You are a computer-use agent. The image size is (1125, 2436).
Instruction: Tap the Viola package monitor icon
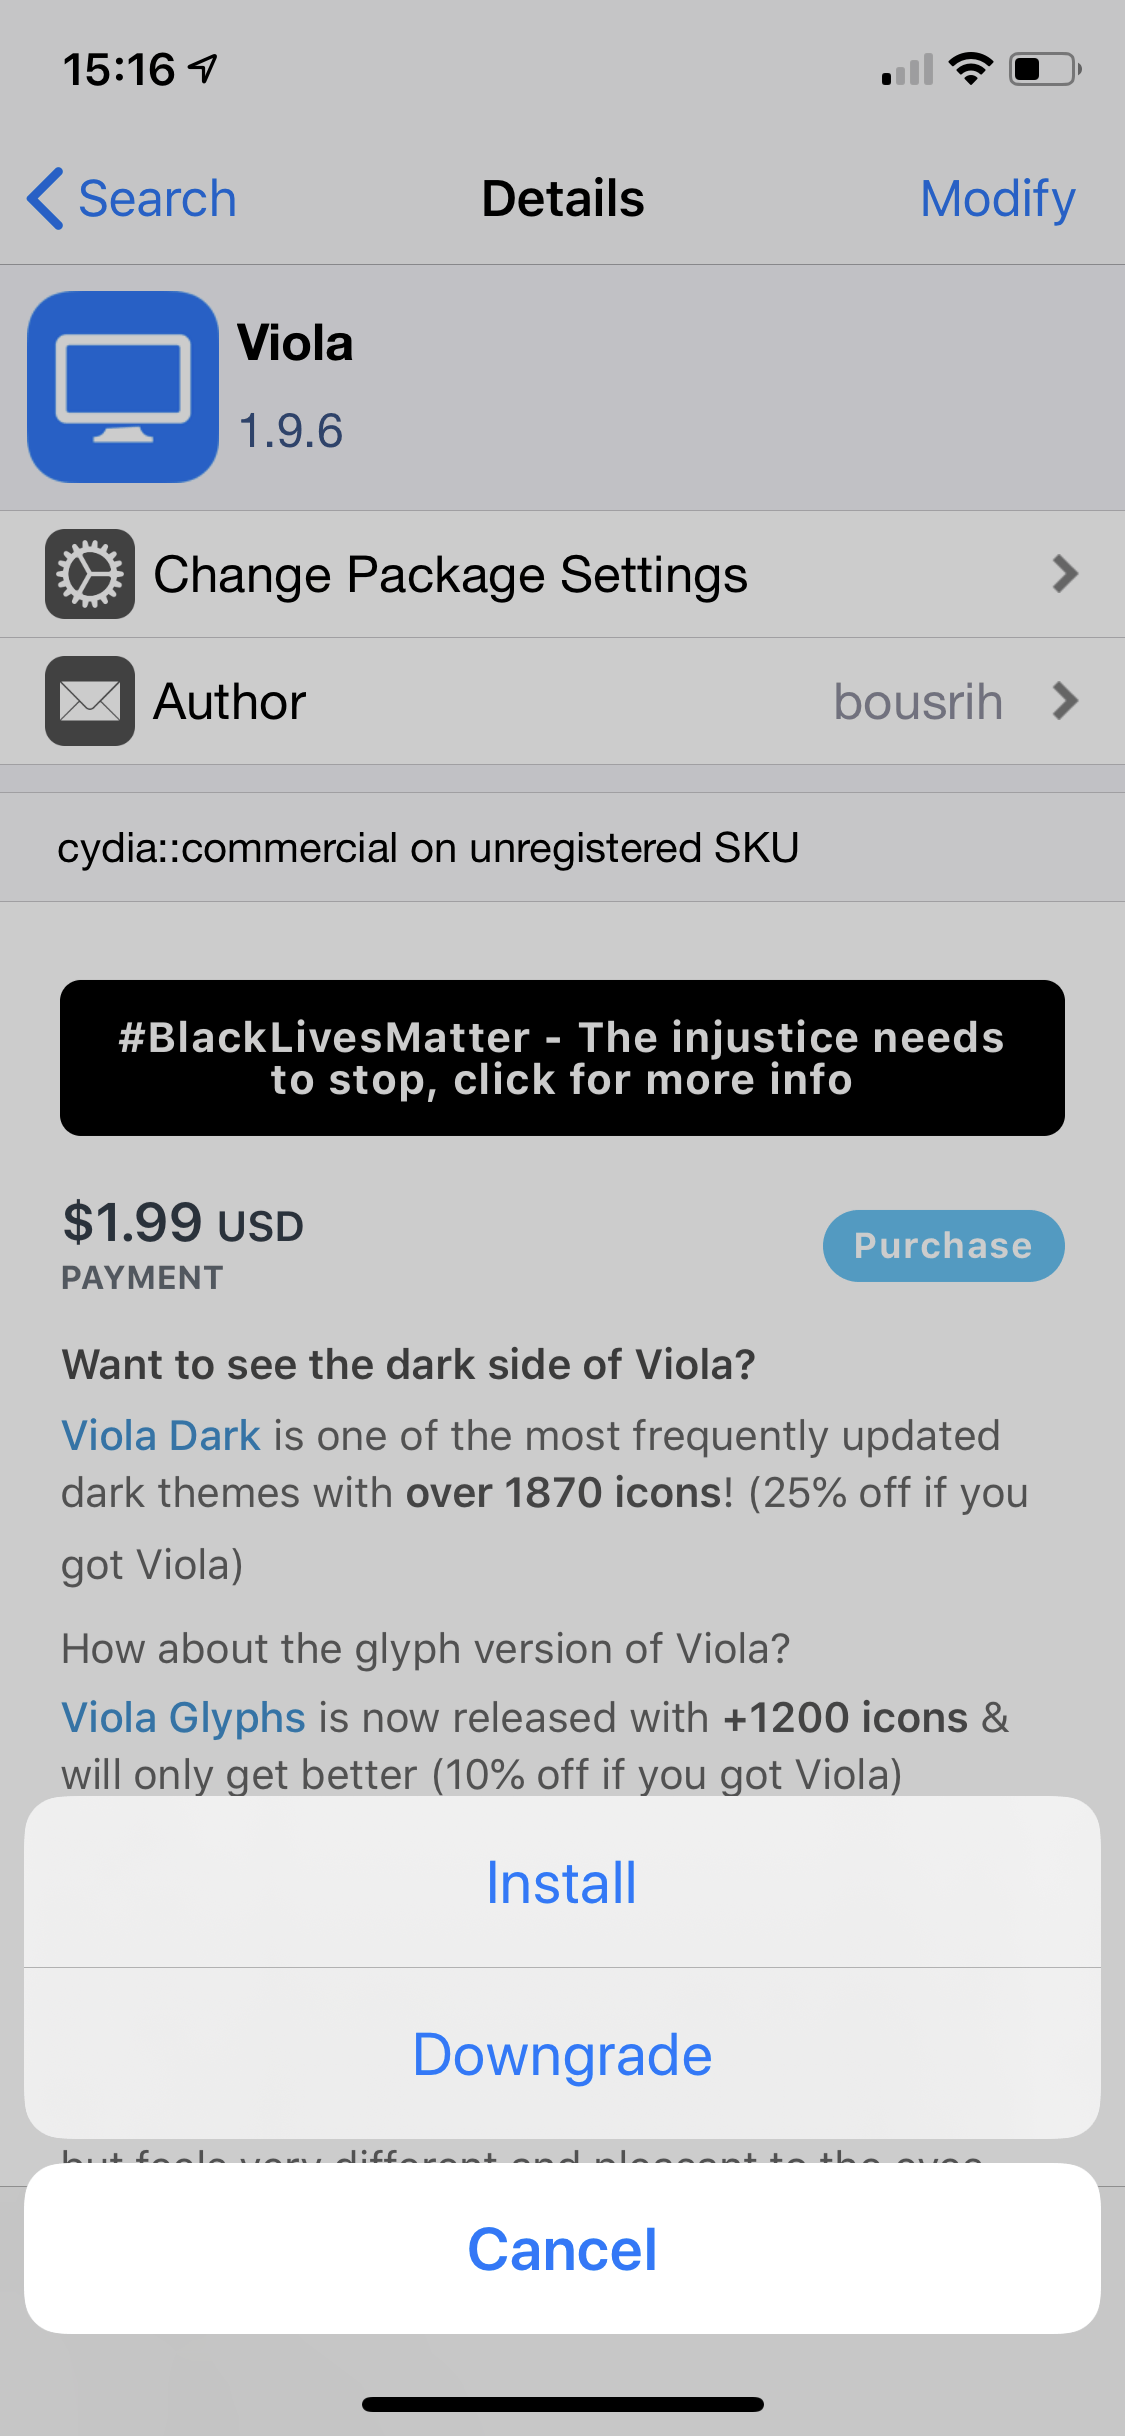pyautogui.click(x=123, y=387)
